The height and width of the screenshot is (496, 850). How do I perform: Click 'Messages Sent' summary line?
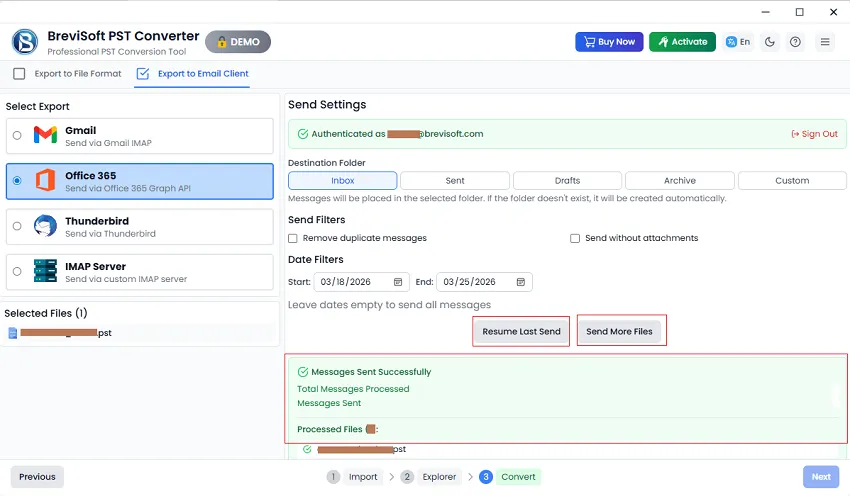tap(329, 403)
